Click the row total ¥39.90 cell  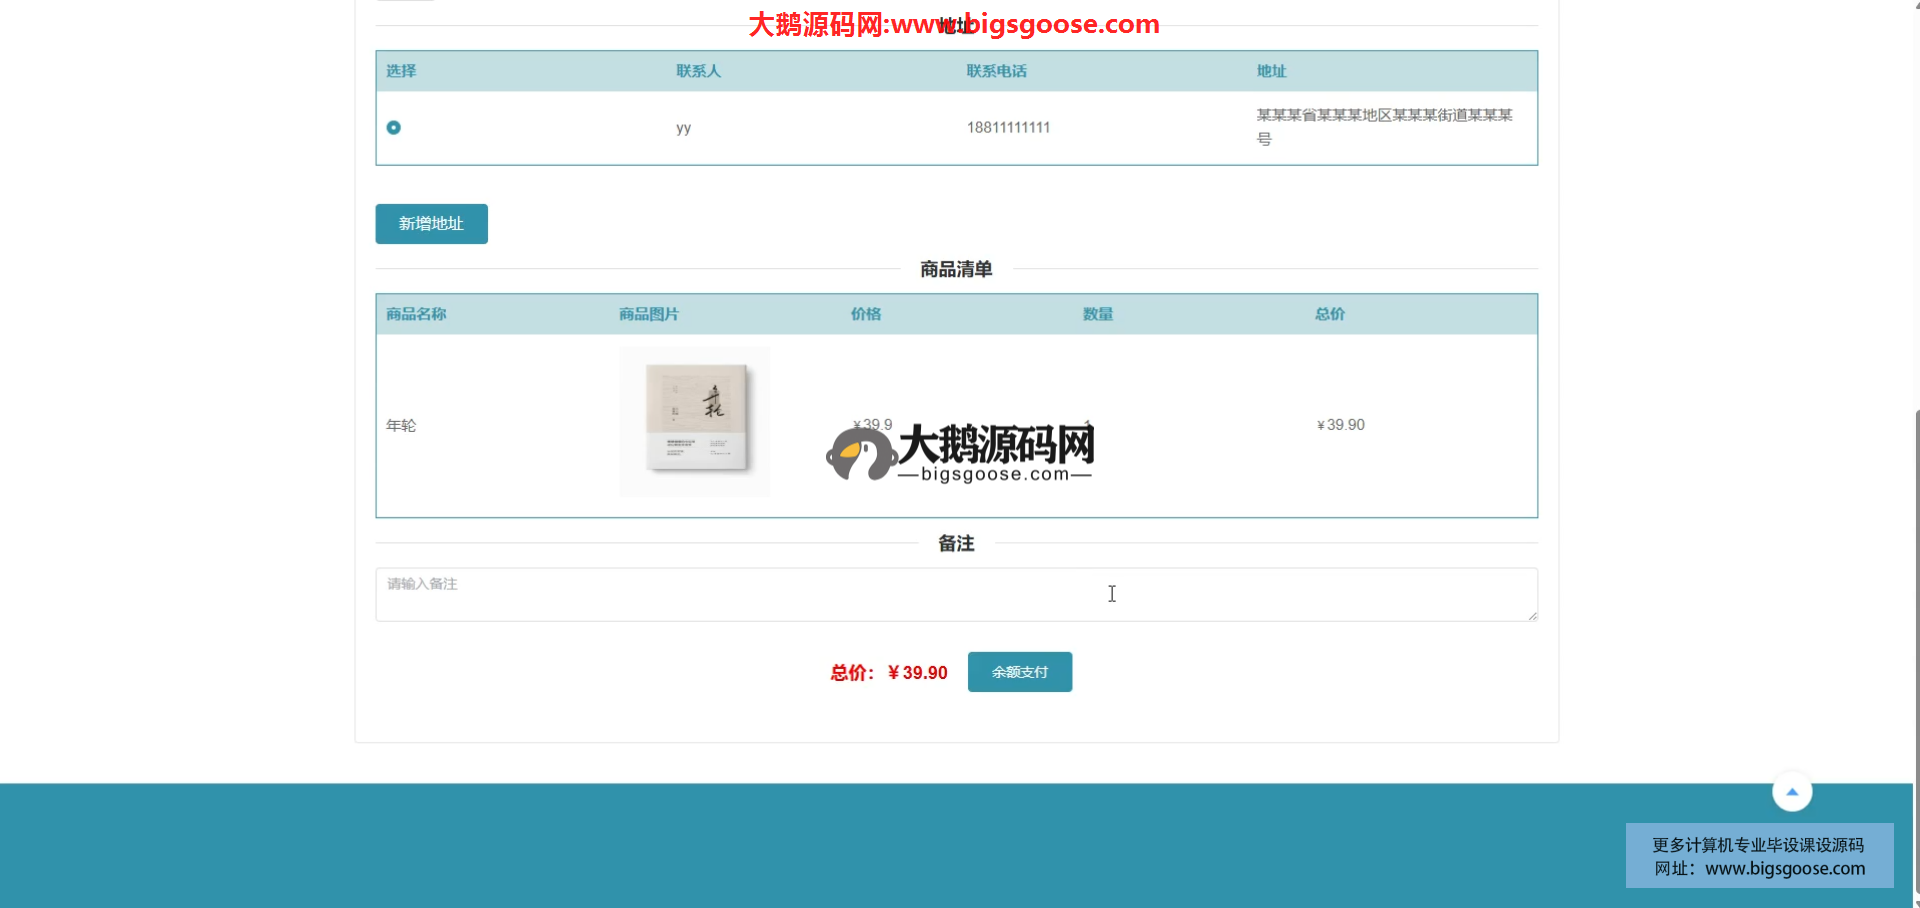click(1340, 425)
